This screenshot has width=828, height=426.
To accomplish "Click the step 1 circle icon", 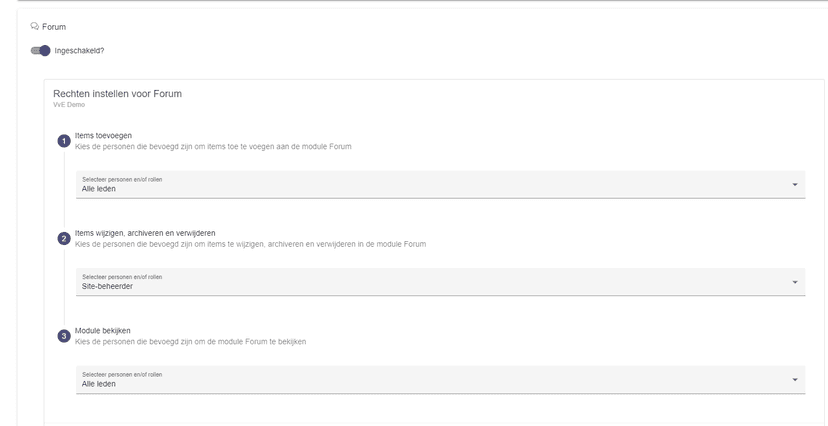I will (x=64, y=141).
